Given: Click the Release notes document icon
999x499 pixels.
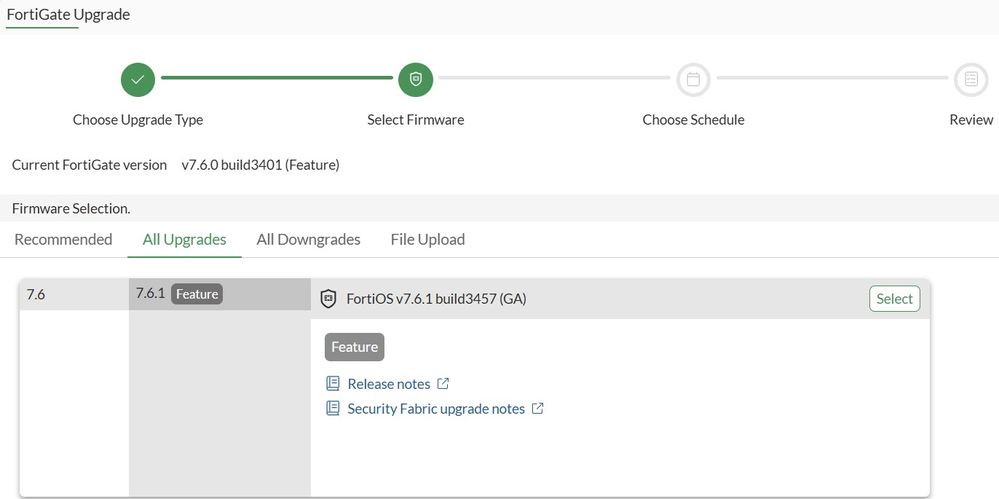Looking at the screenshot, I should [x=333, y=384].
